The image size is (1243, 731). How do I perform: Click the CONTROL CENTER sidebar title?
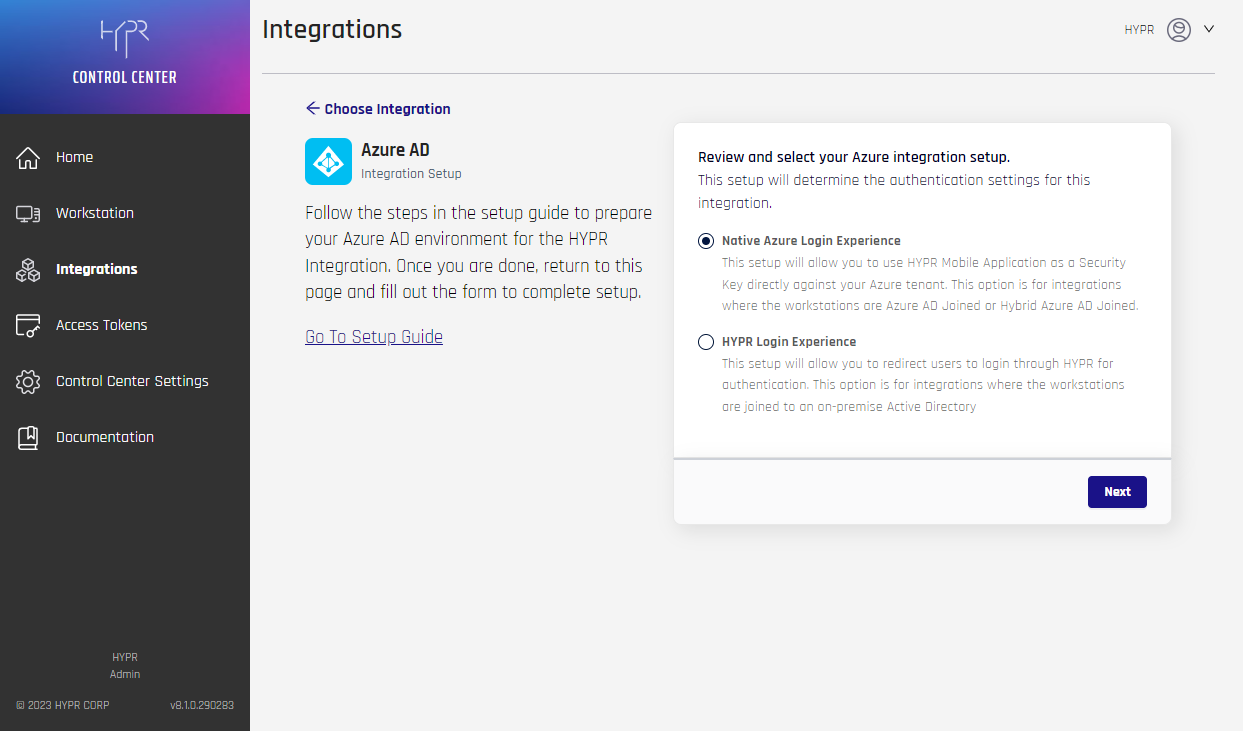click(125, 77)
